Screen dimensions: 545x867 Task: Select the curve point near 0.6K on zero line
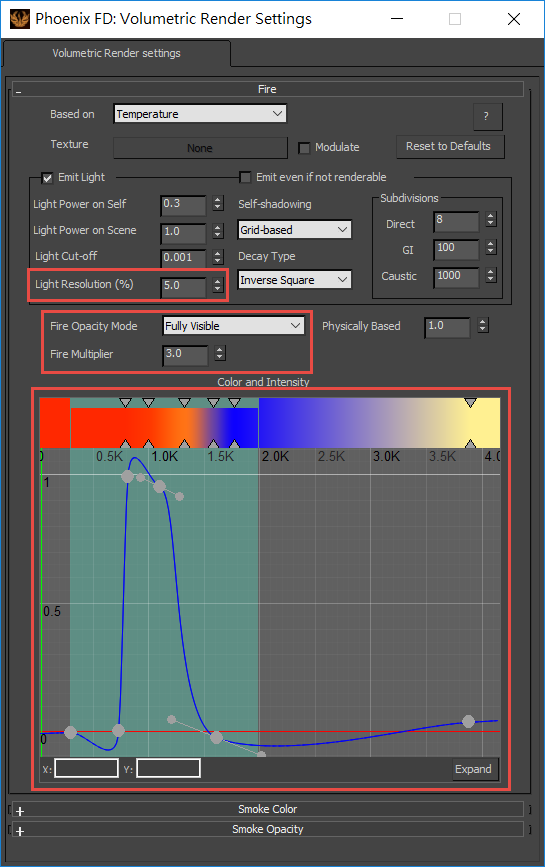pos(118,731)
